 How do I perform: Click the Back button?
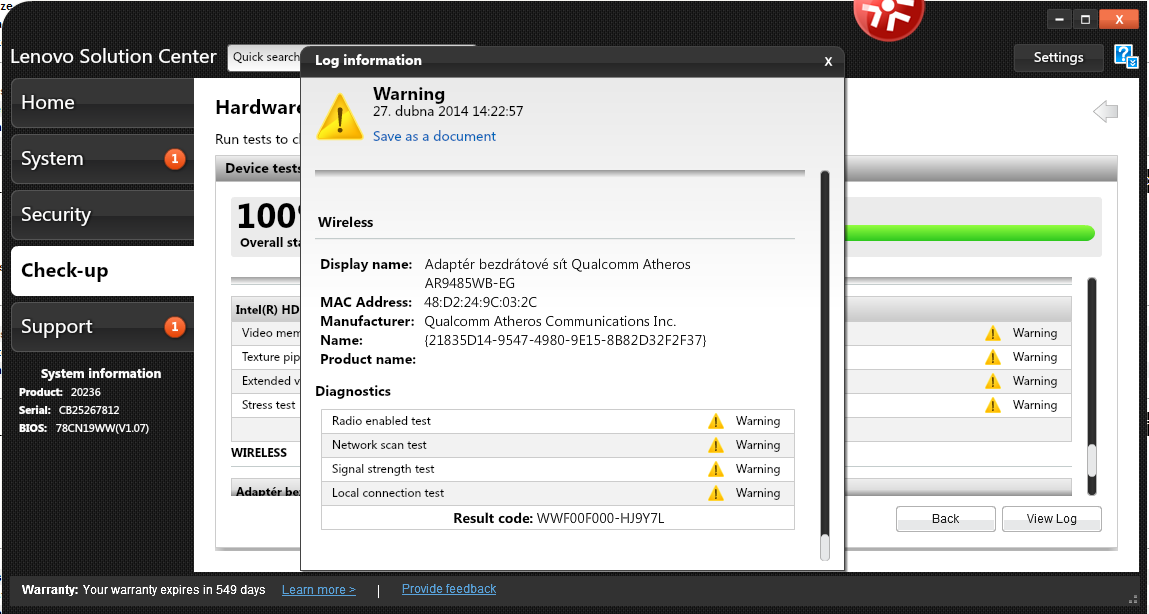(945, 519)
